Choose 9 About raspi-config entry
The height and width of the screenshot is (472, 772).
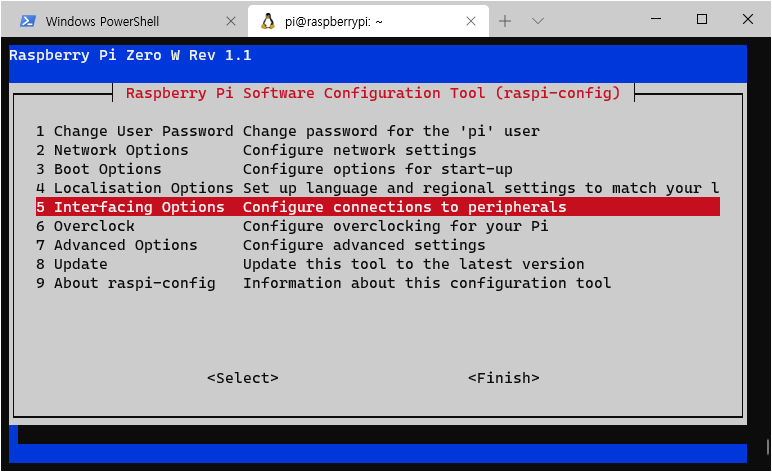378,283
